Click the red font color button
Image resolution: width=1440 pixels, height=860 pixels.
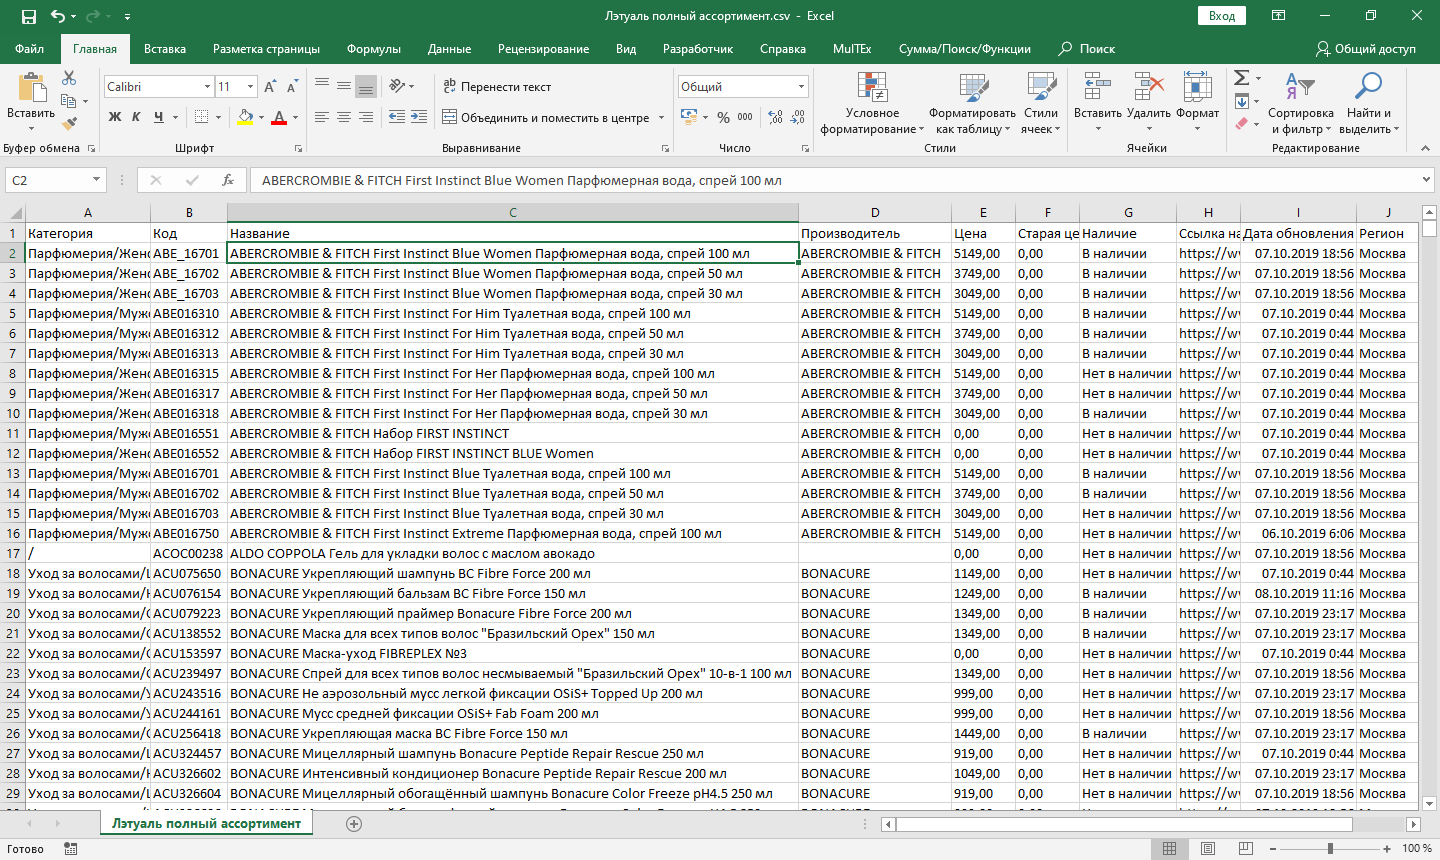click(x=279, y=117)
